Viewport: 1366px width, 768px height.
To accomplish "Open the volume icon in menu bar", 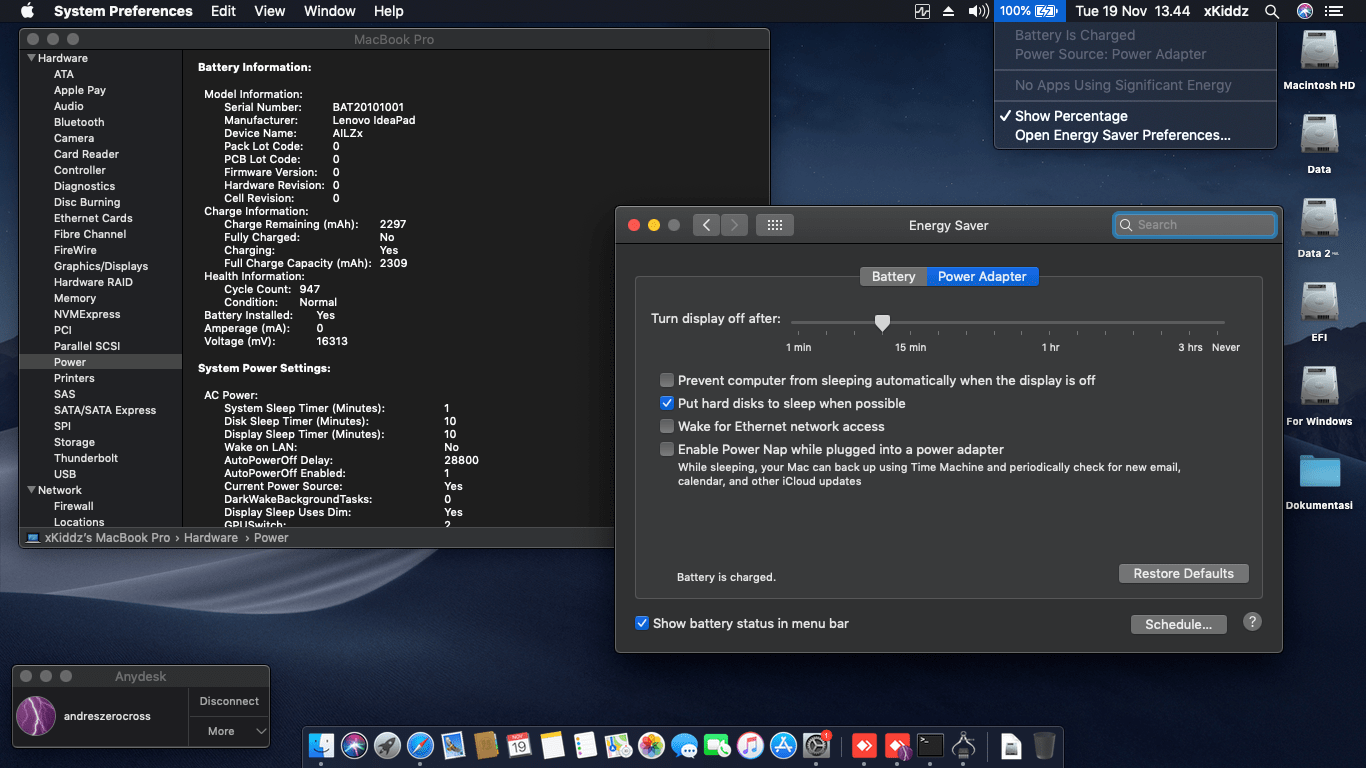I will click(978, 11).
